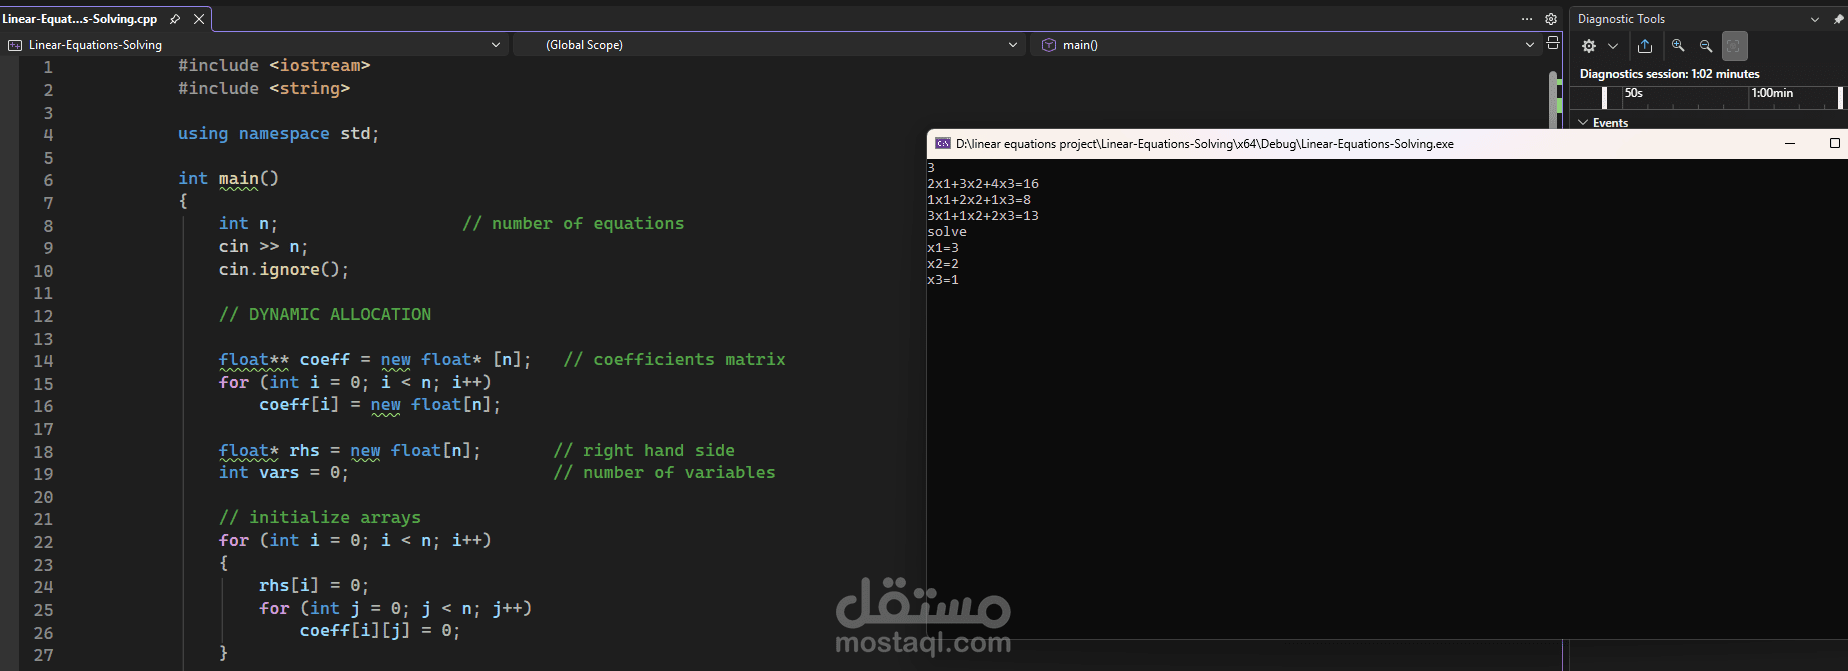Zoom out the diagnostics timeline
1848x671 pixels.
(1706, 46)
